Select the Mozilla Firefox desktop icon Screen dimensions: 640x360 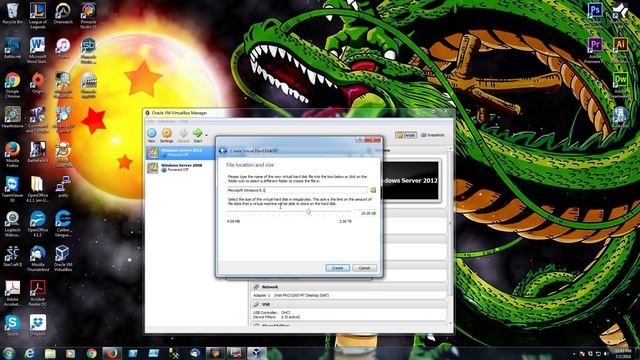(x=12, y=154)
